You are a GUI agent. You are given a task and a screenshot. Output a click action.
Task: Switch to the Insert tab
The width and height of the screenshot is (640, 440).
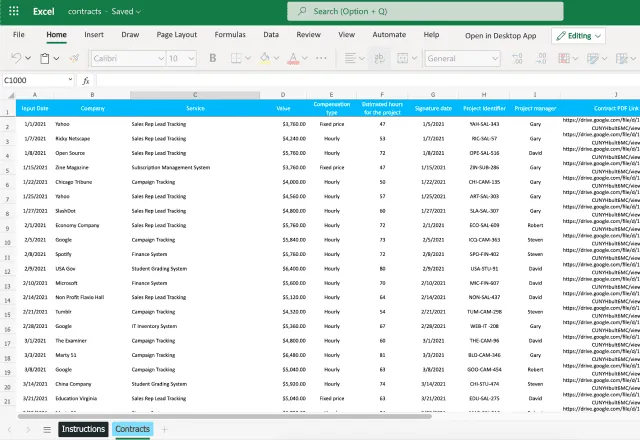pyautogui.click(x=94, y=35)
